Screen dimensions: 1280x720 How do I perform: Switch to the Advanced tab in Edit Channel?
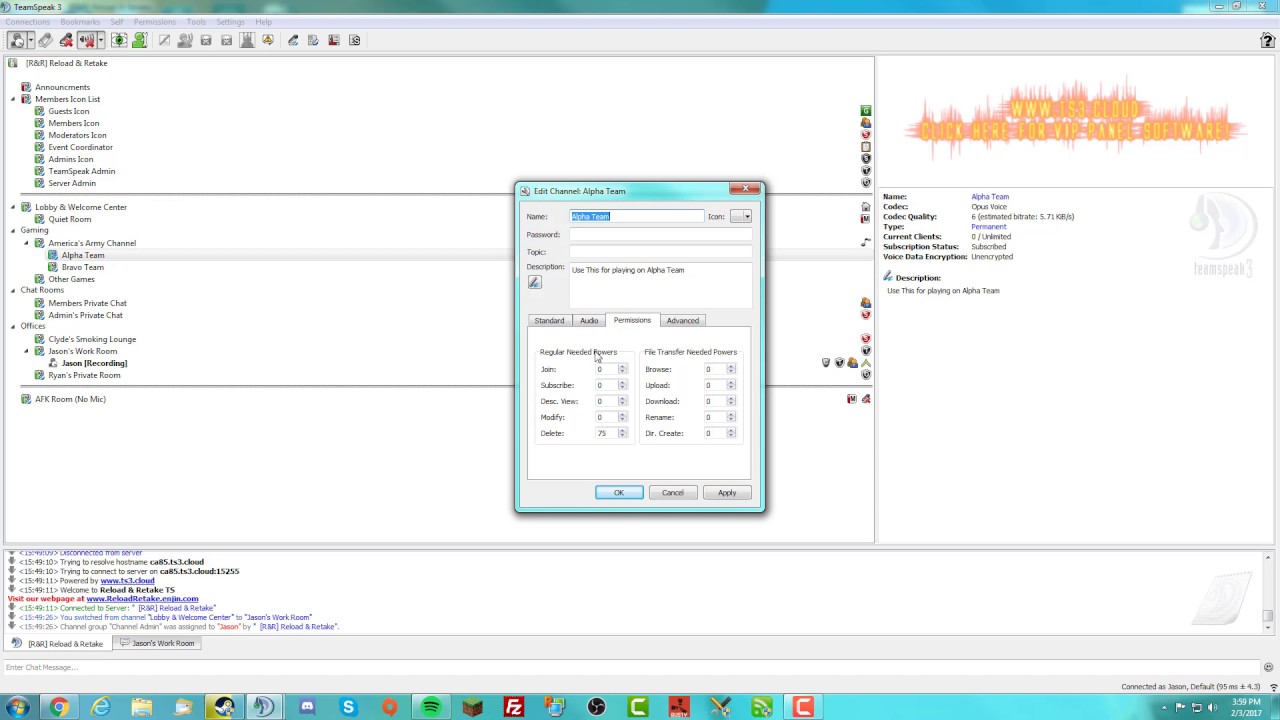[683, 320]
